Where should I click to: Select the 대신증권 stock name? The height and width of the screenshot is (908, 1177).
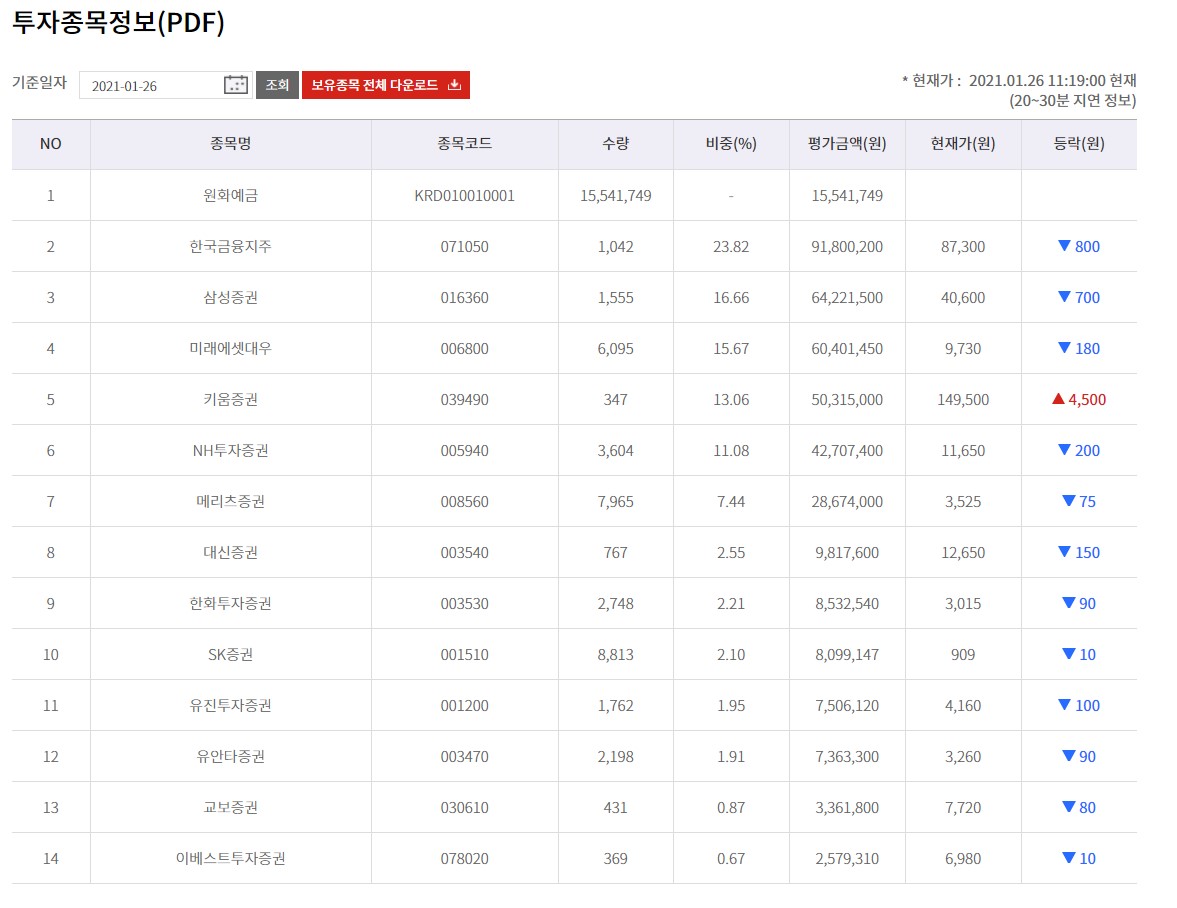(230, 552)
